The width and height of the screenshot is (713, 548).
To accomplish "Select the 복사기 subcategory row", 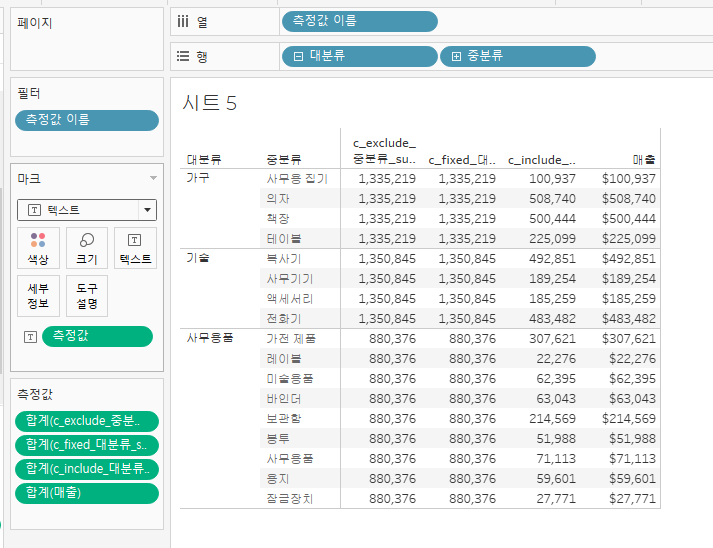I will tap(284, 259).
